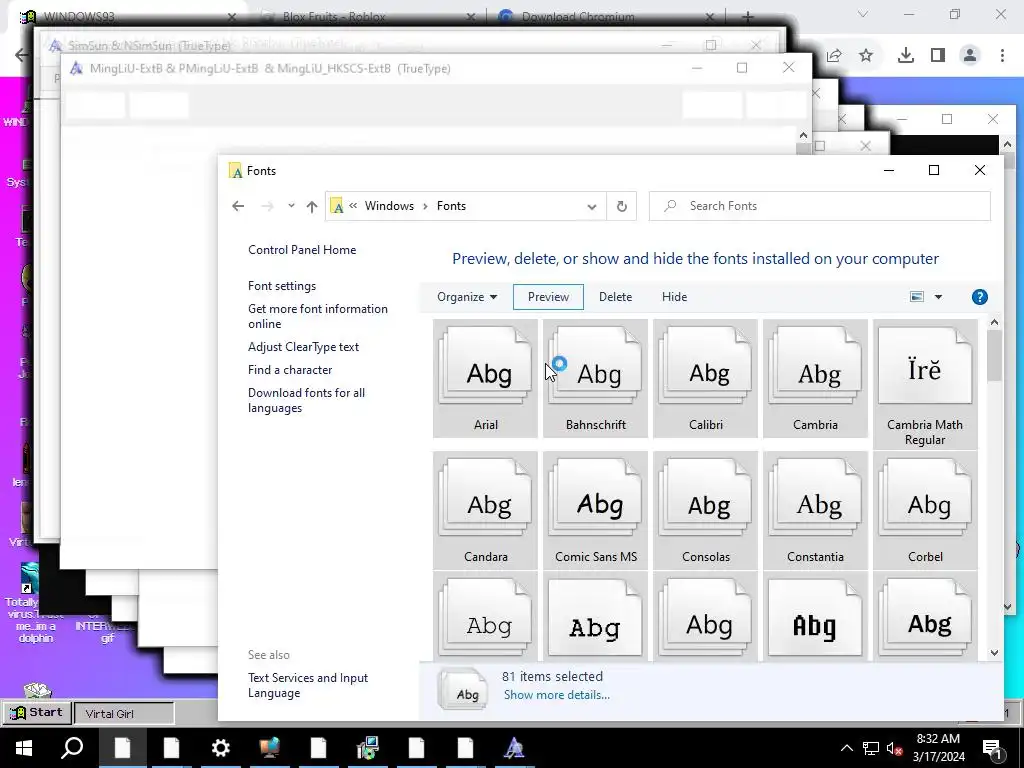The width and height of the screenshot is (1024, 768).
Task: Open a new browser tab
Action: click(748, 17)
